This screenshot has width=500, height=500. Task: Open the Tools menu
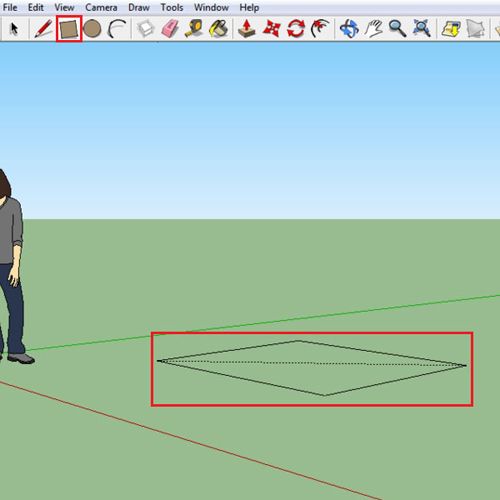pyautogui.click(x=172, y=7)
